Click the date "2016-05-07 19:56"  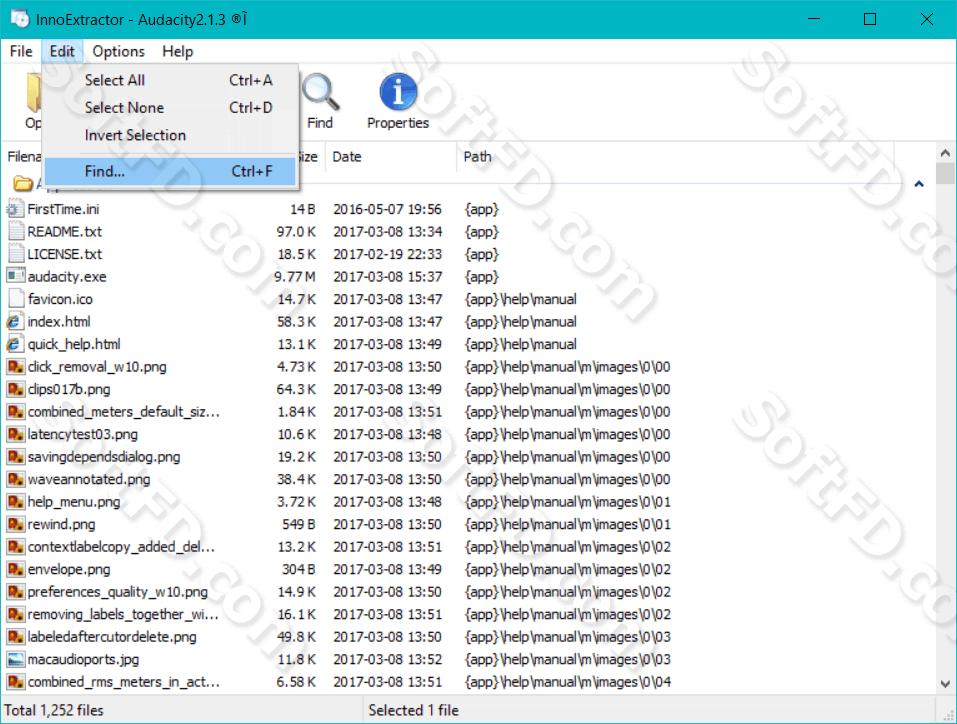pos(387,209)
